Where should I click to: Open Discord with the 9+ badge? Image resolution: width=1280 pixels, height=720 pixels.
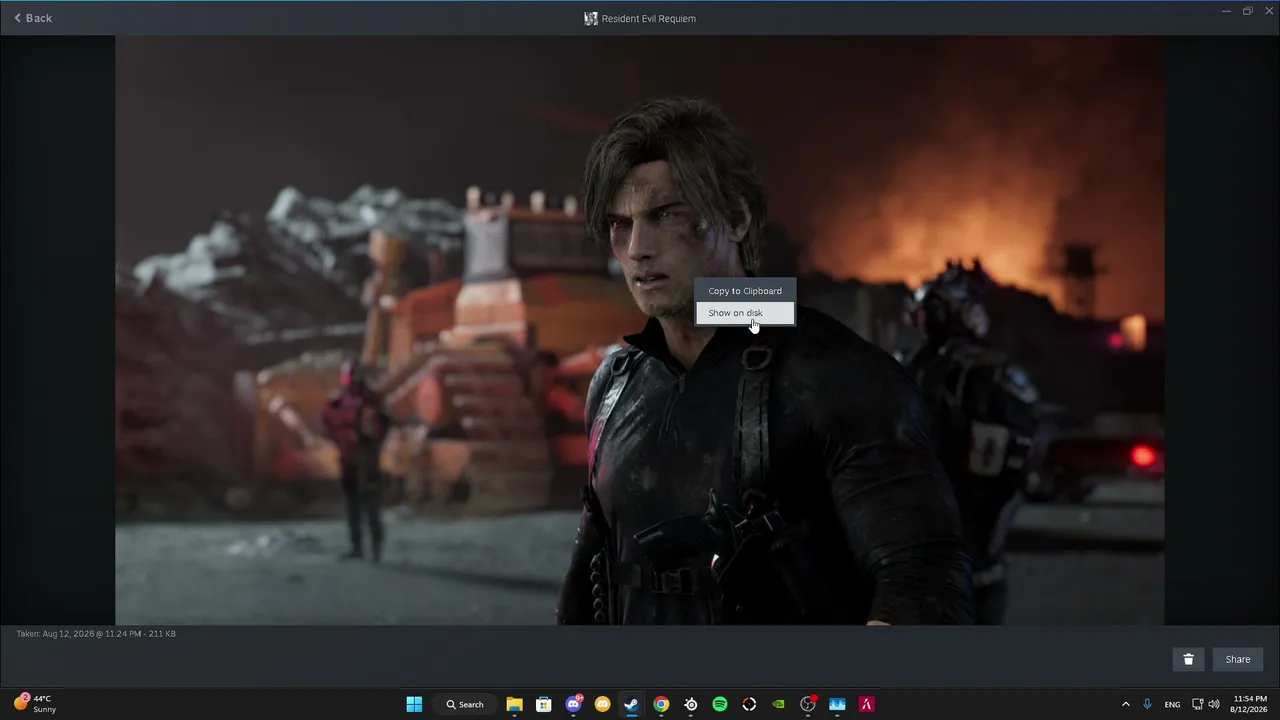[x=573, y=704]
